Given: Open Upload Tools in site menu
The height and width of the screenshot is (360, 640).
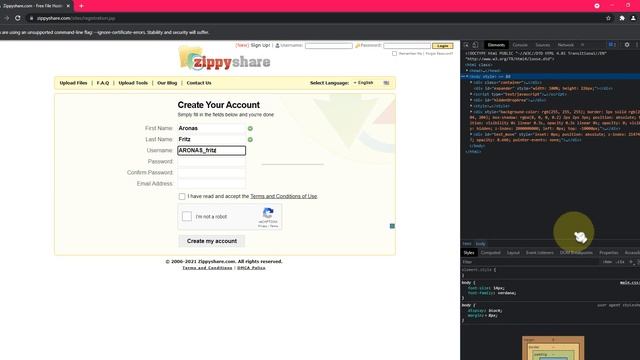Looking at the screenshot, I should point(133,83).
